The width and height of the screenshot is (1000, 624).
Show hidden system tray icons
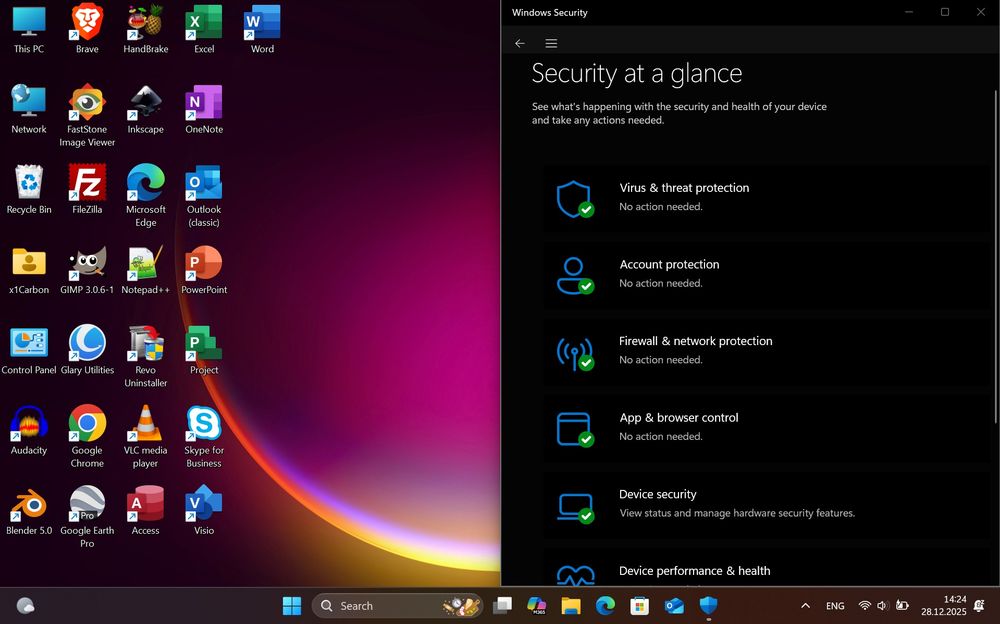[x=805, y=605]
